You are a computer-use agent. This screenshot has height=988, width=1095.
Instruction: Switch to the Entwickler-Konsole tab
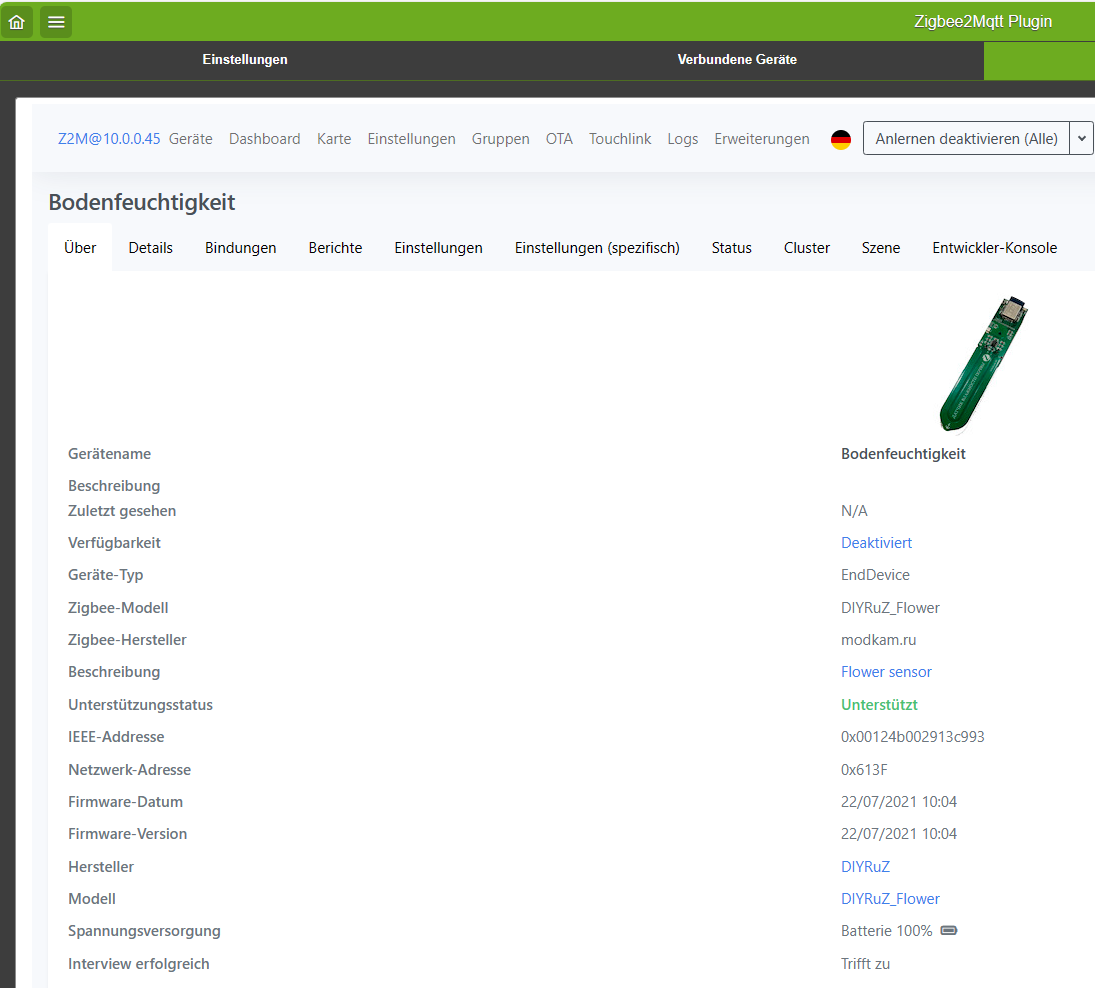(x=994, y=248)
